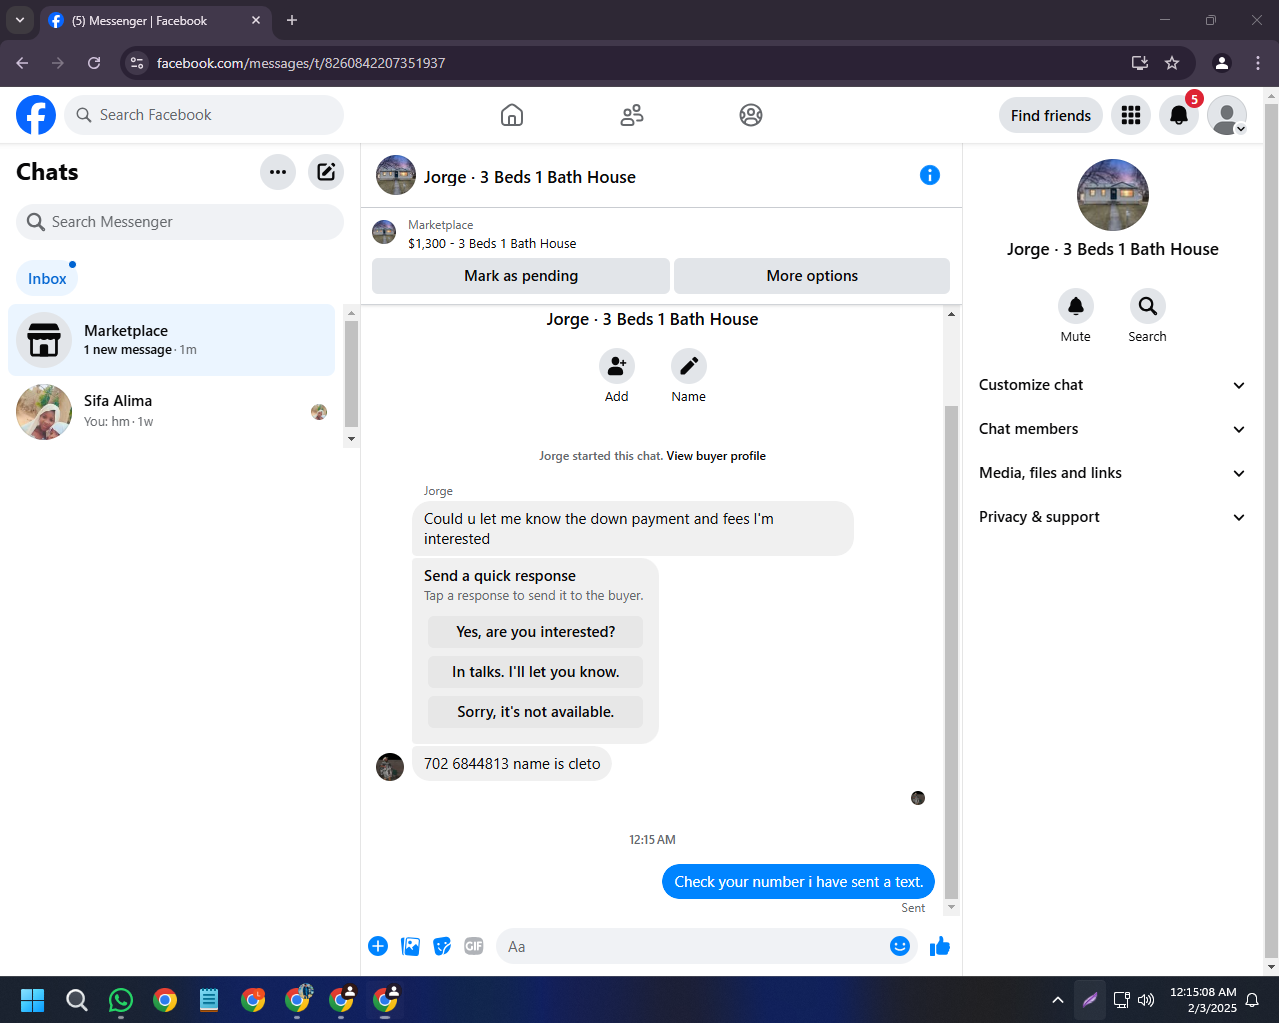Expand Privacy & support section
Image resolution: width=1279 pixels, height=1023 pixels.
[1112, 517]
